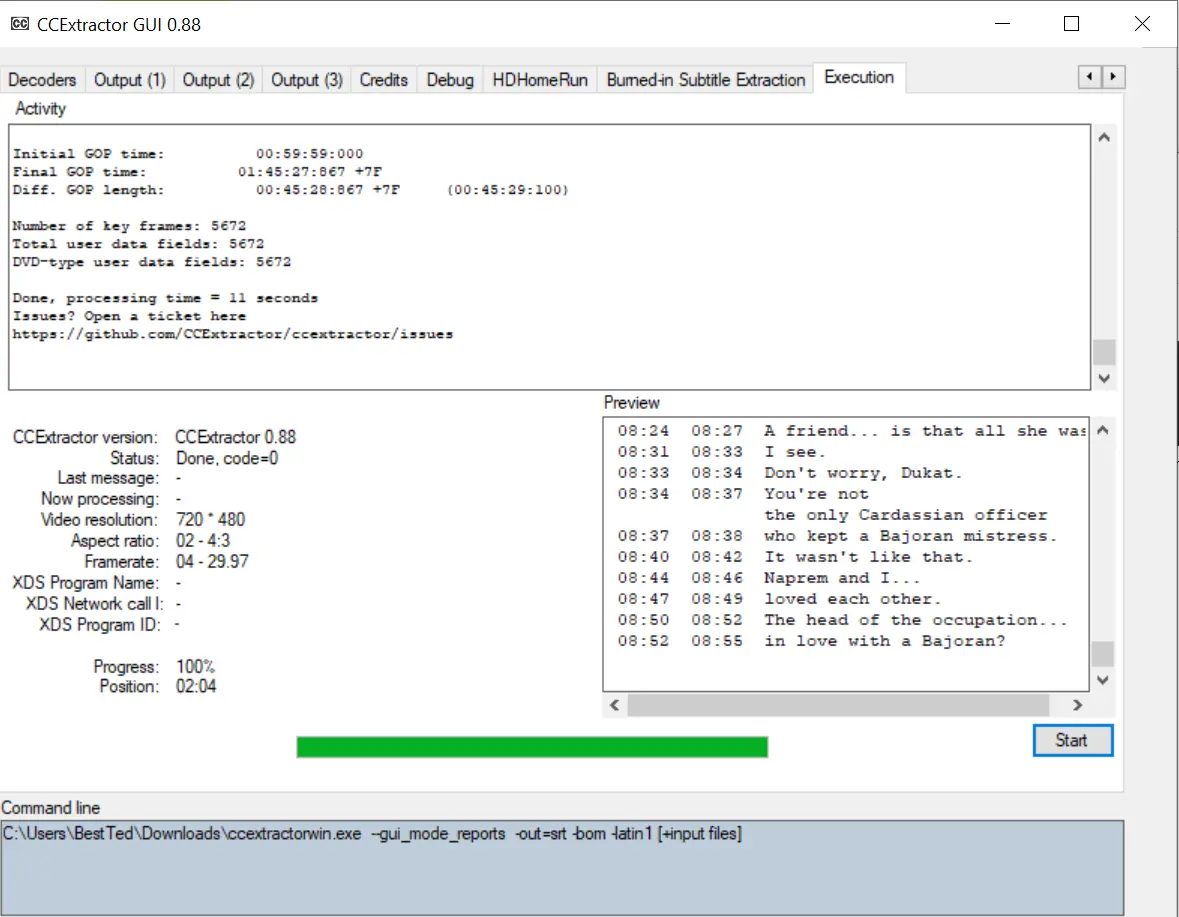Click Preview horizontal scroll left arrow
This screenshot has height=917, width=1179.
click(615, 705)
